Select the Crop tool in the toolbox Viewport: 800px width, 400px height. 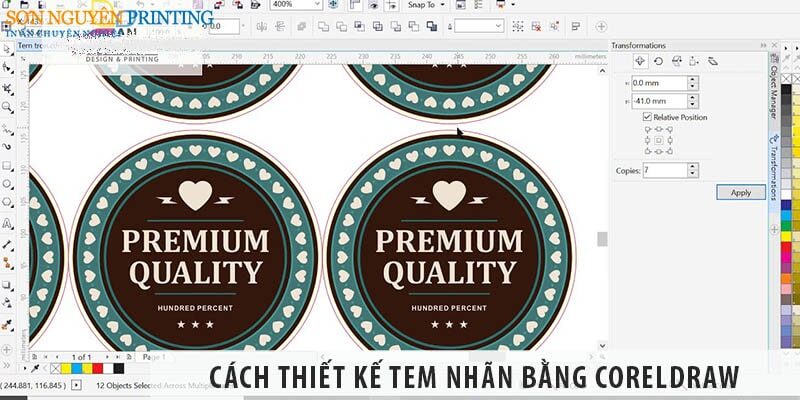pos(7,89)
